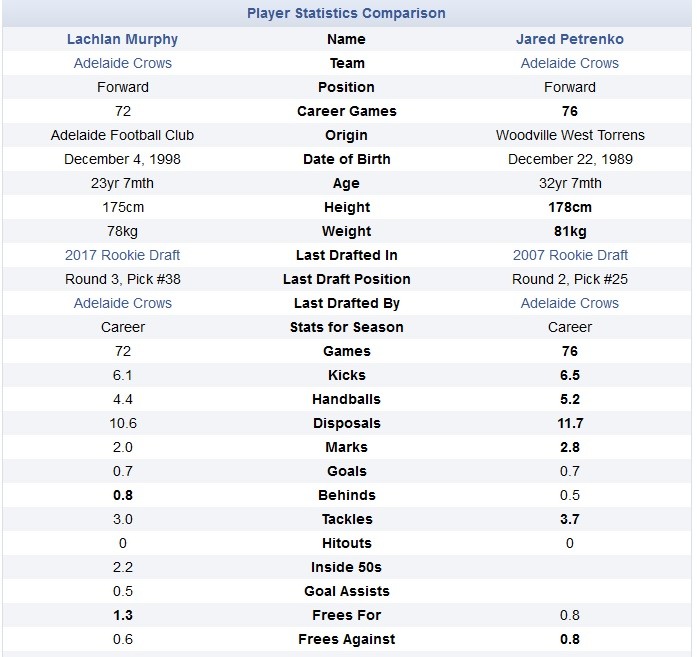The height and width of the screenshot is (657, 697).
Task: Click Adelaide Crows in Petrenko's Last Drafted By row
Action: click(x=570, y=303)
